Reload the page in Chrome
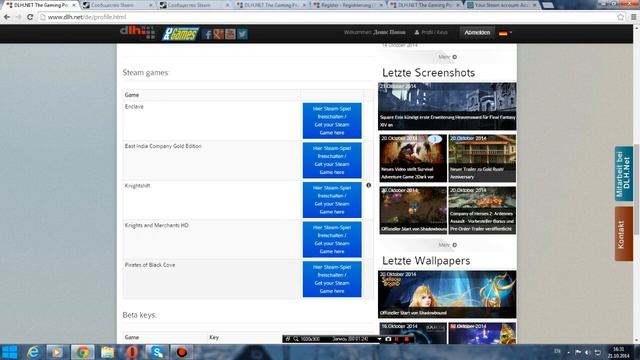 click(30, 17)
